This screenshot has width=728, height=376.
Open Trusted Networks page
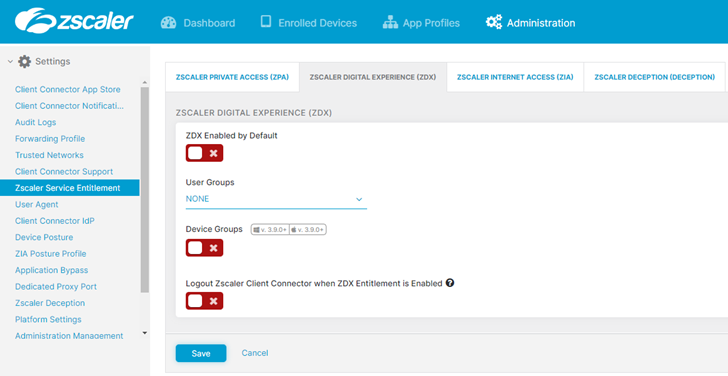[49, 155]
